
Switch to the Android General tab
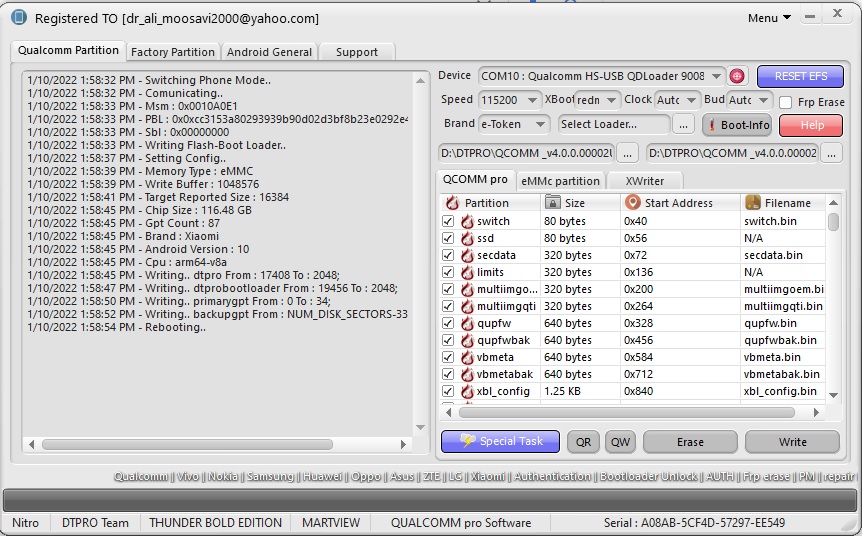tap(269, 52)
